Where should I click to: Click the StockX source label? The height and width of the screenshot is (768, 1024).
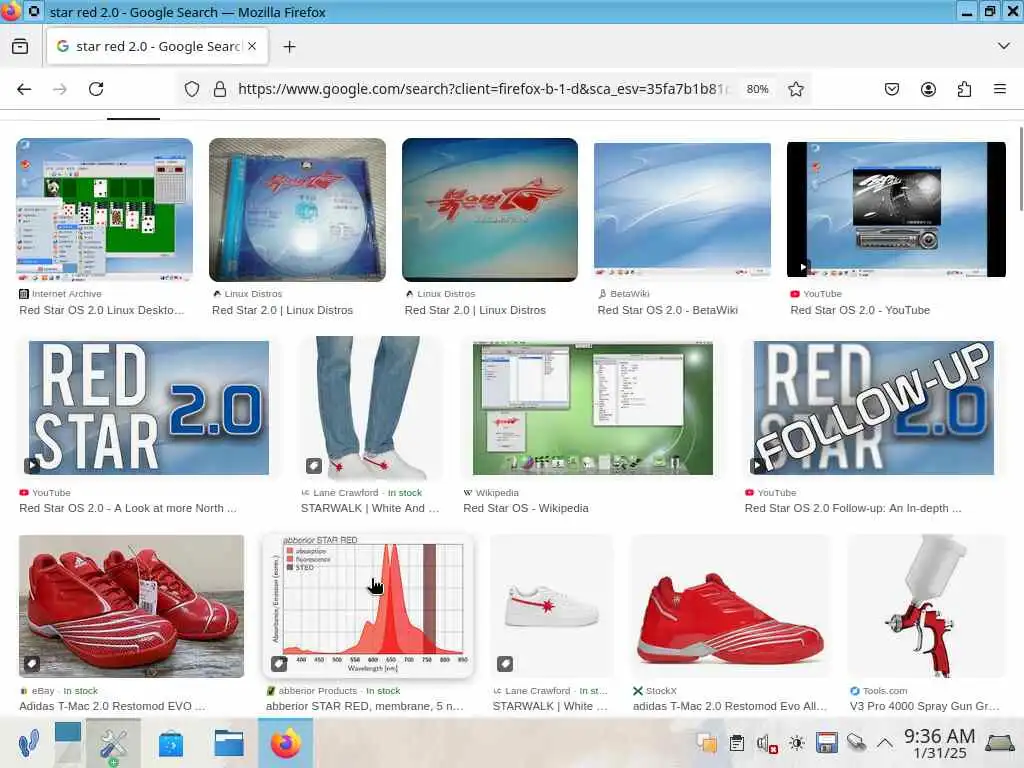(661, 690)
